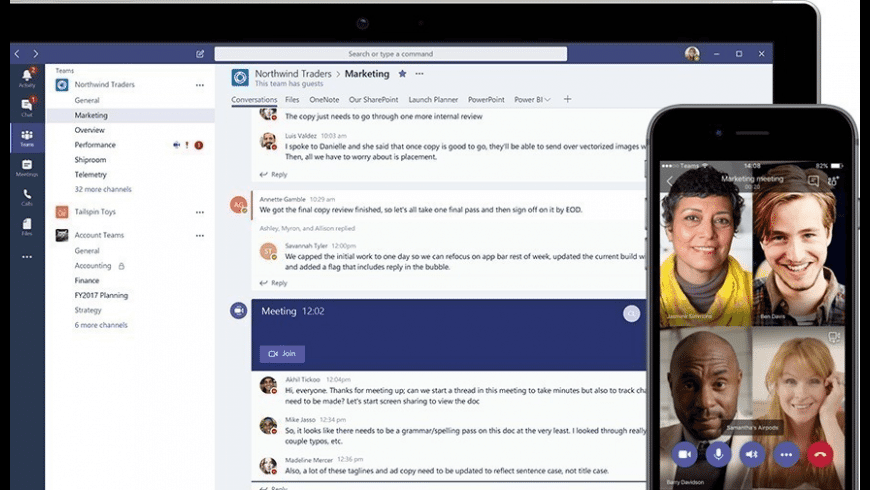The width and height of the screenshot is (870, 490).
Task: Hang up with red end-call button
Action: 820,454
